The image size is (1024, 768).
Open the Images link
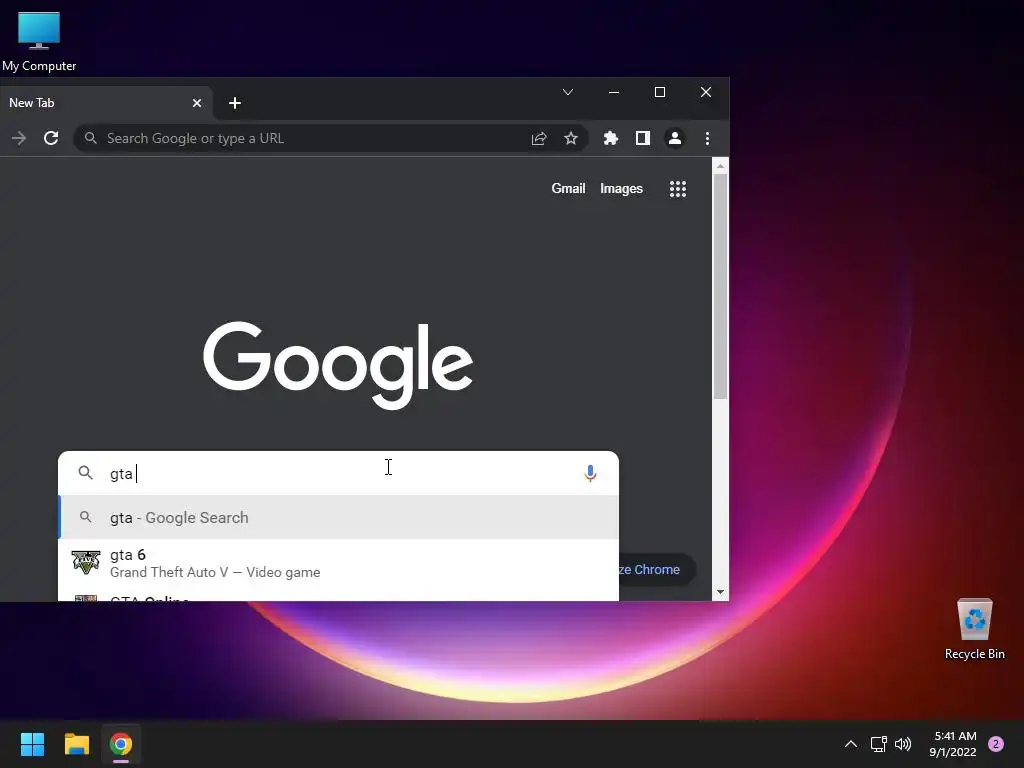pos(621,189)
